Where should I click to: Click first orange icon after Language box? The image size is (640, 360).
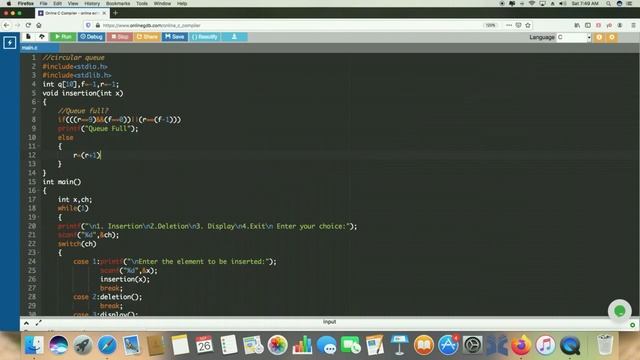pos(599,37)
